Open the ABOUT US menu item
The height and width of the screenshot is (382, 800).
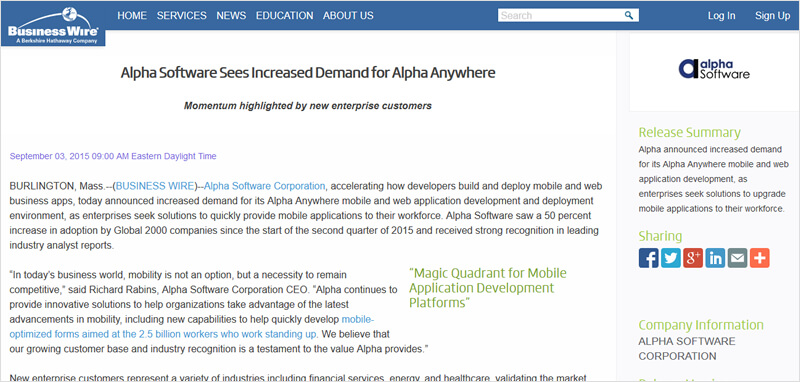tap(348, 15)
